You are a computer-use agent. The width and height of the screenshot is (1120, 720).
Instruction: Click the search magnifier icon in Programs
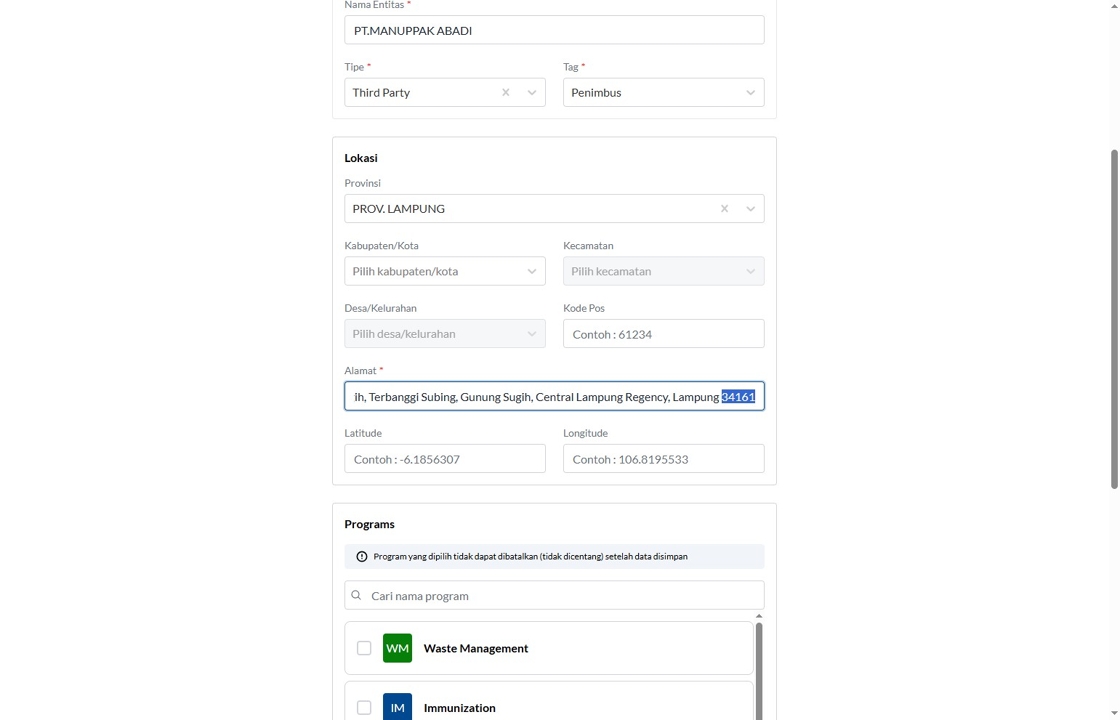(x=356, y=596)
